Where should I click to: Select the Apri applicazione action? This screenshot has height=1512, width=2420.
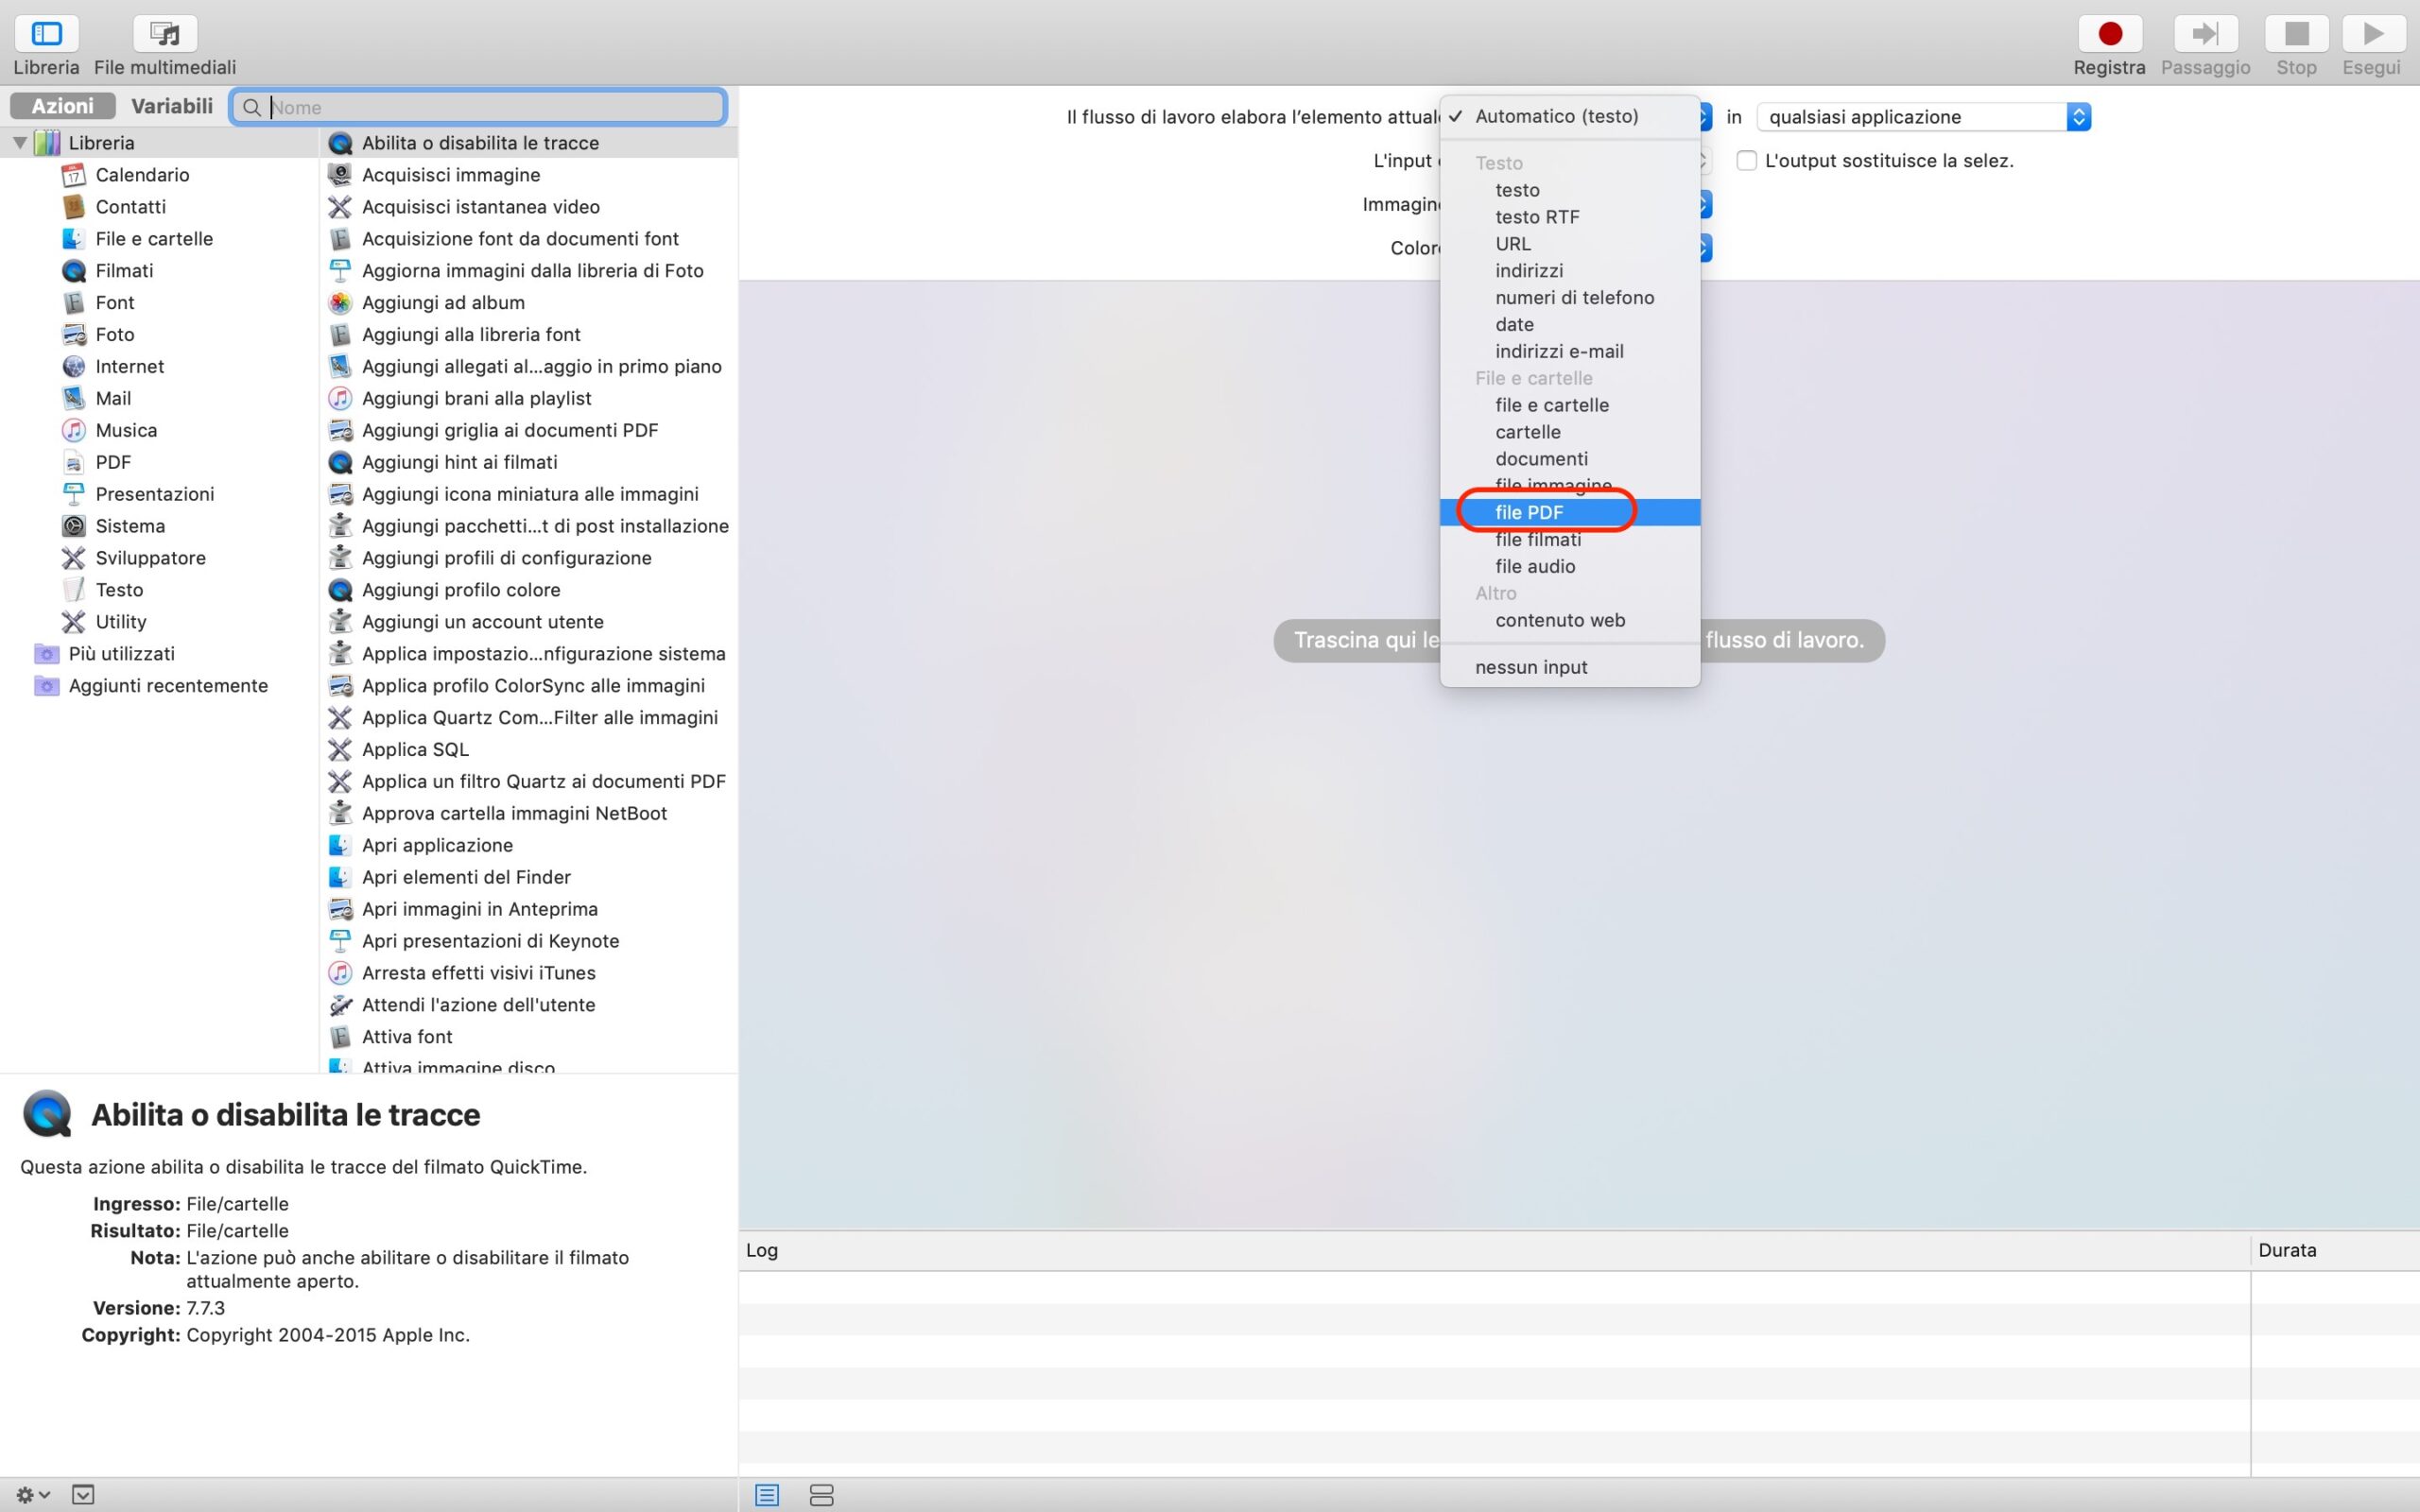coord(437,845)
